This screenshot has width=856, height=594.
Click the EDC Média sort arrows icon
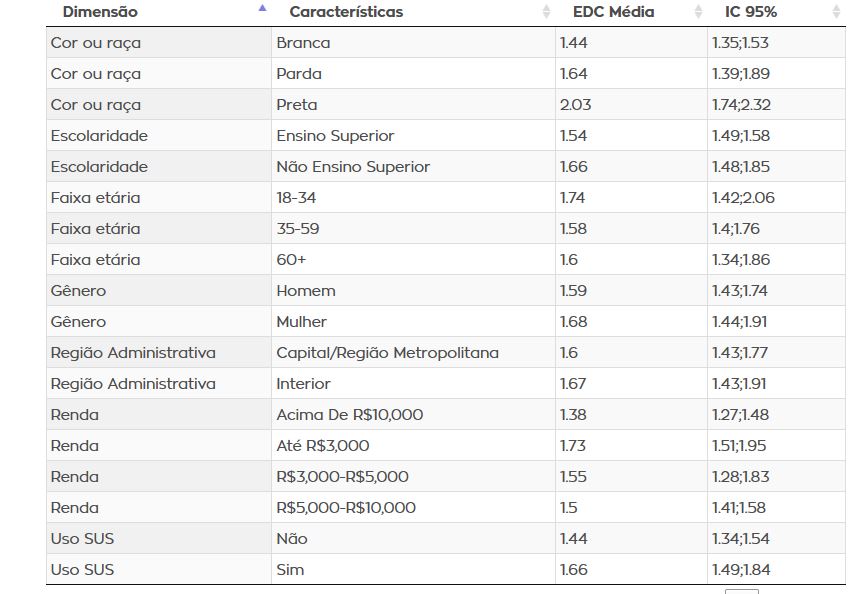pyautogui.click(x=698, y=12)
